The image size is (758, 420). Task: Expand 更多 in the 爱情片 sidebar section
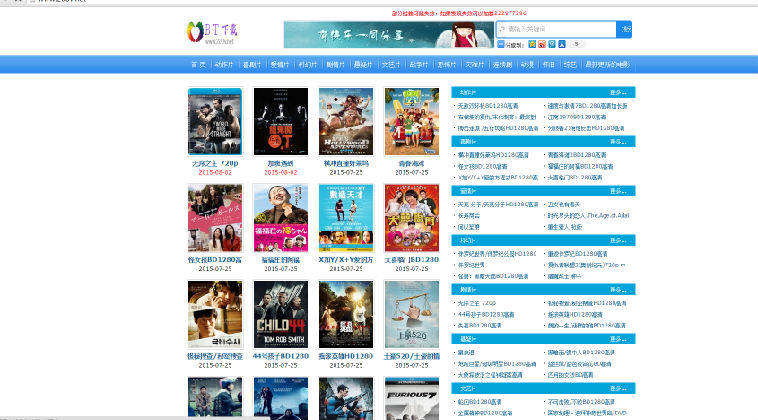(618, 191)
